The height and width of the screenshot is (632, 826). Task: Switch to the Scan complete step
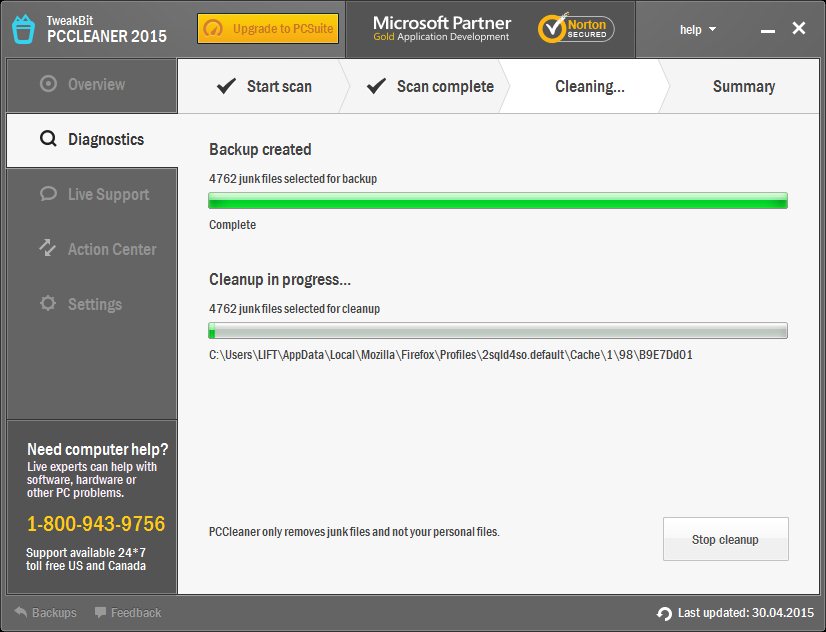pos(425,86)
